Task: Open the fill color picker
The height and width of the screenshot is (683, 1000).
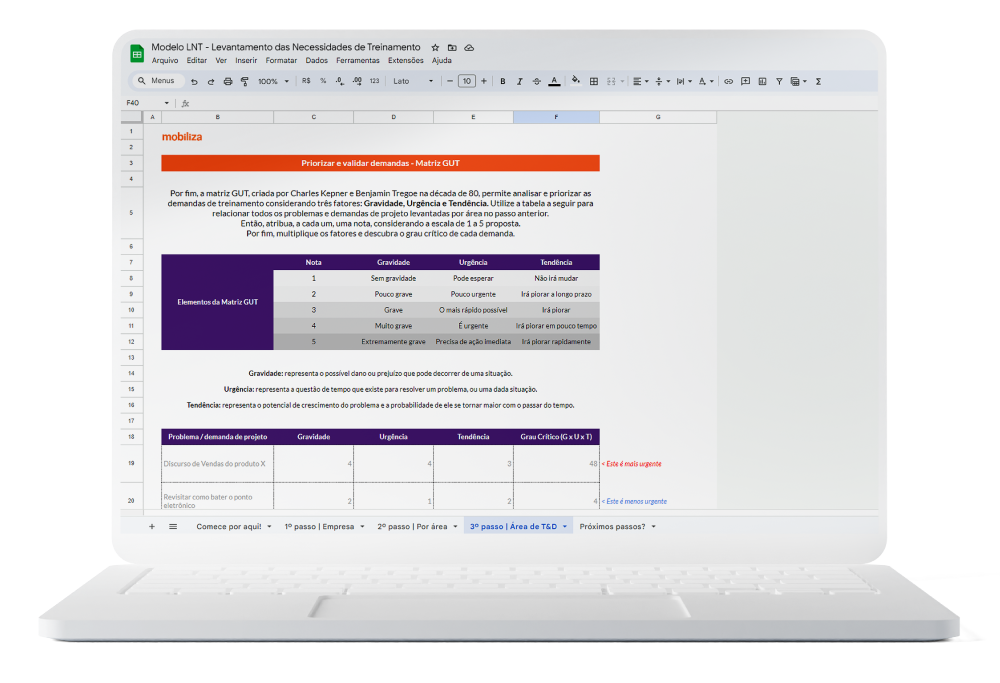Action: tap(576, 81)
